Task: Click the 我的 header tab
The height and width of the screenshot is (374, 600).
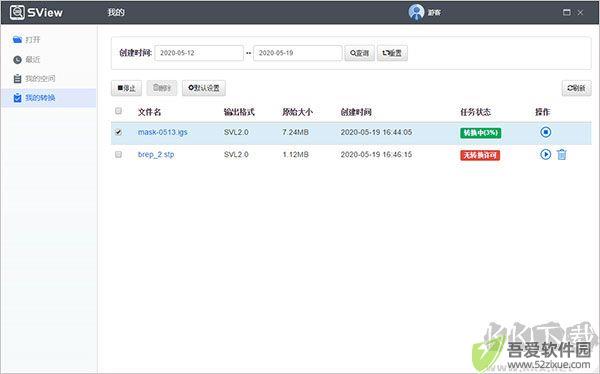Action: (116, 12)
